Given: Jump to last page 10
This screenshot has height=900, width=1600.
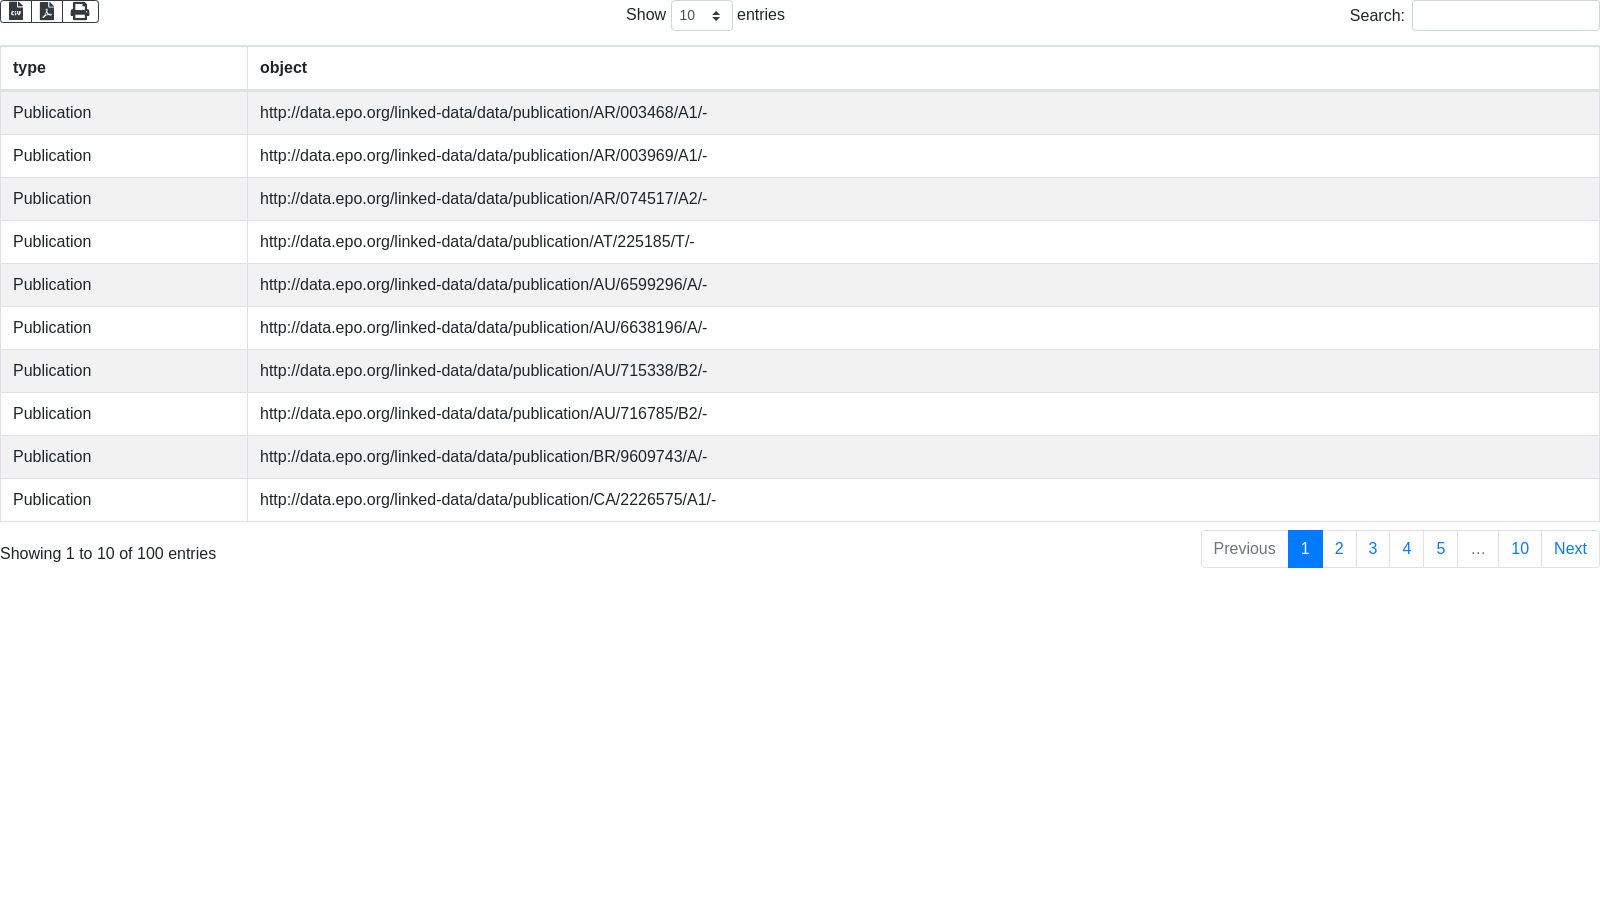Looking at the screenshot, I should pyautogui.click(x=1519, y=549).
